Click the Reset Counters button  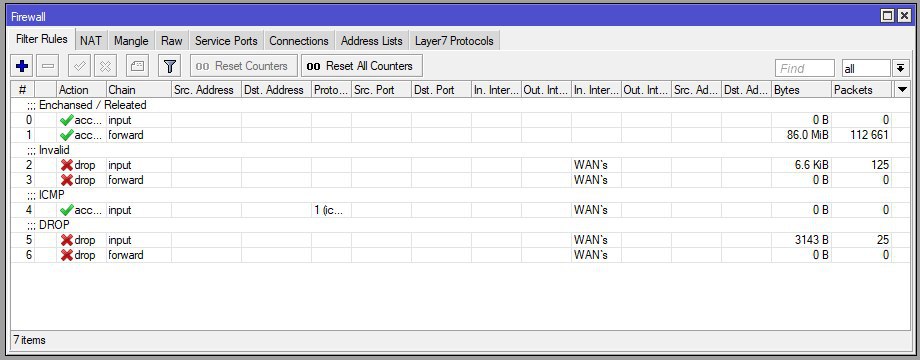[x=243, y=66]
